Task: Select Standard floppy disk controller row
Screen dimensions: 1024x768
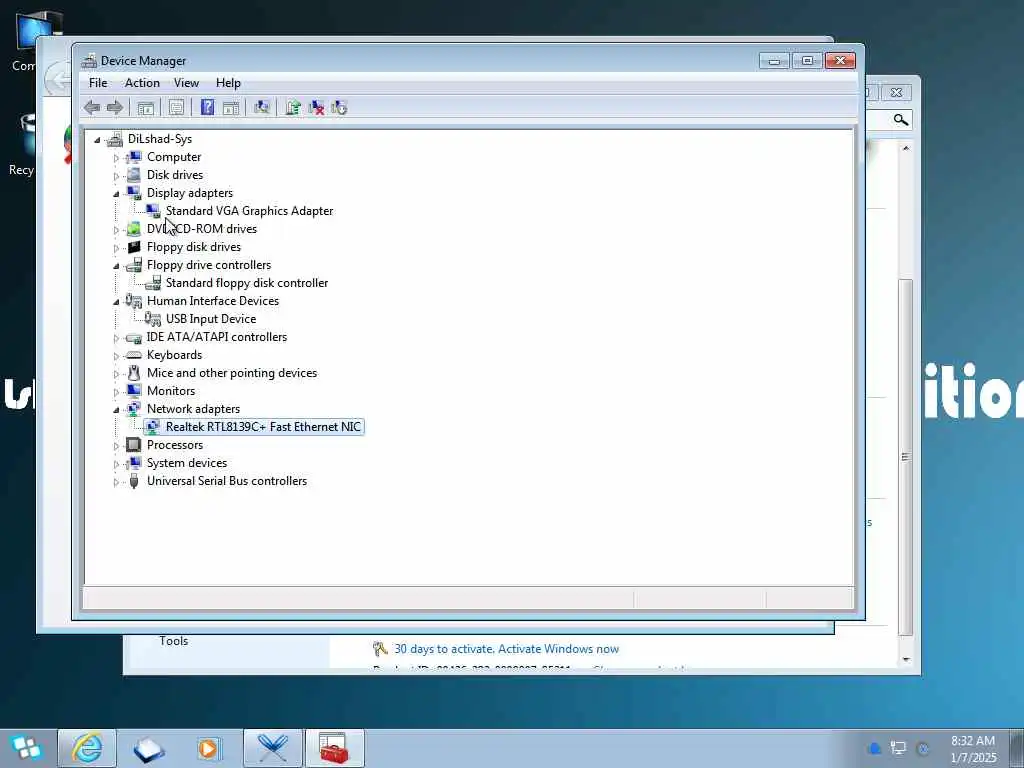Action: pos(247,283)
